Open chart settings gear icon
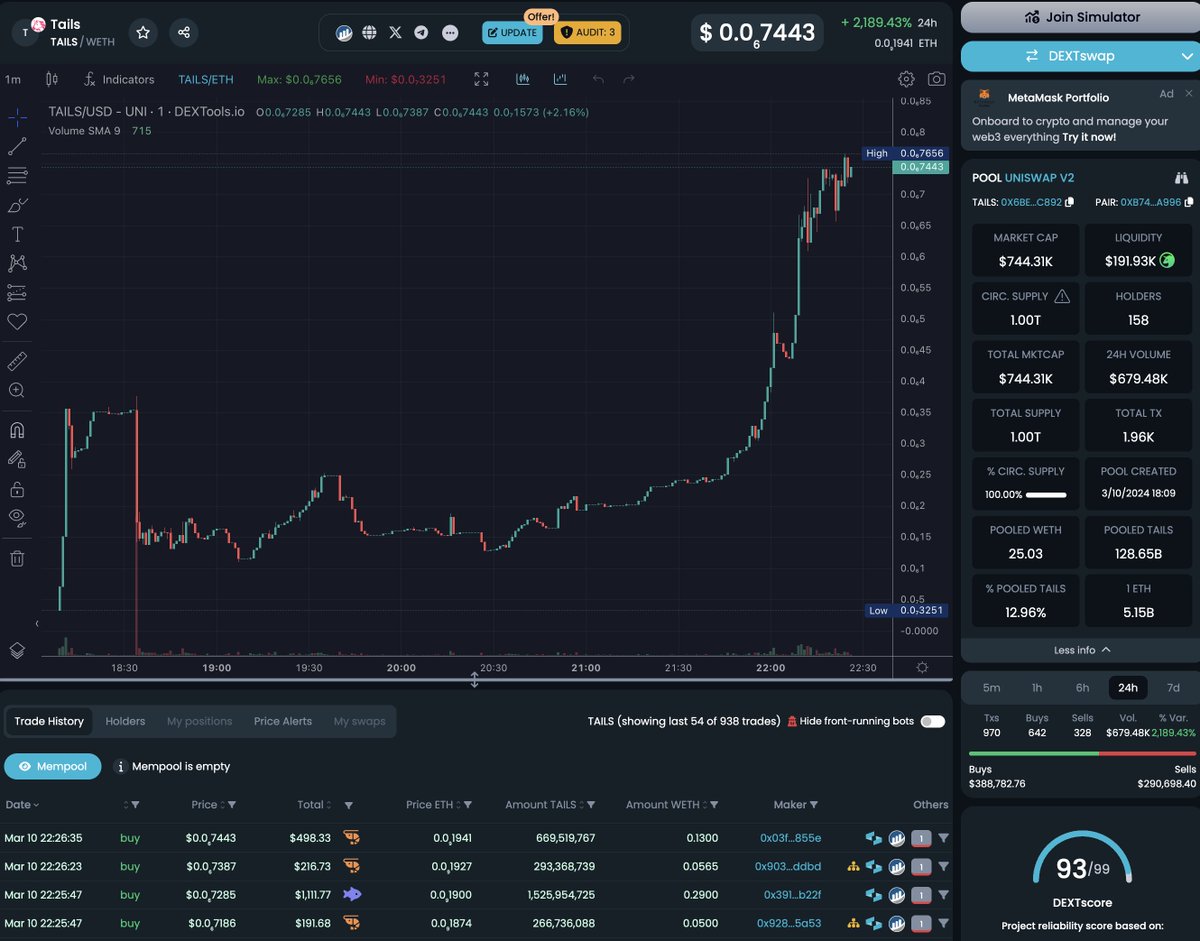The height and width of the screenshot is (941, 1200). [x=906, y=79]
